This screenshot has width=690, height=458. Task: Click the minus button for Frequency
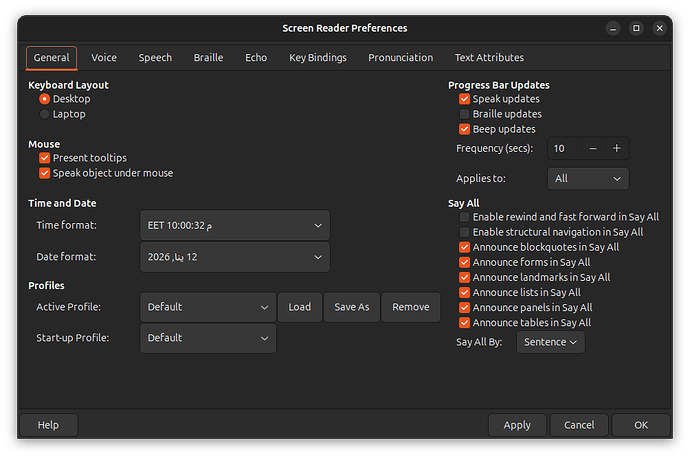593,148
